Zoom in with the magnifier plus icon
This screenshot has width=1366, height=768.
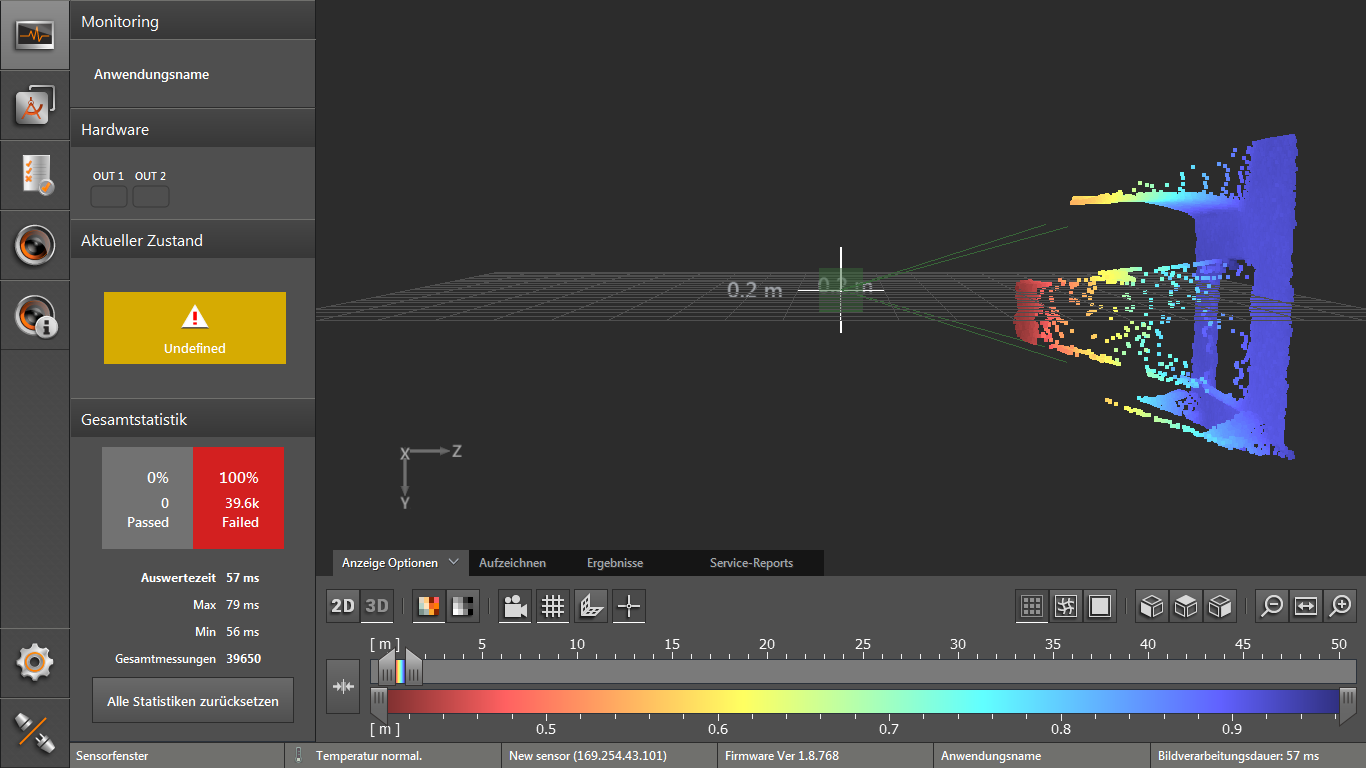point(1341,606)
